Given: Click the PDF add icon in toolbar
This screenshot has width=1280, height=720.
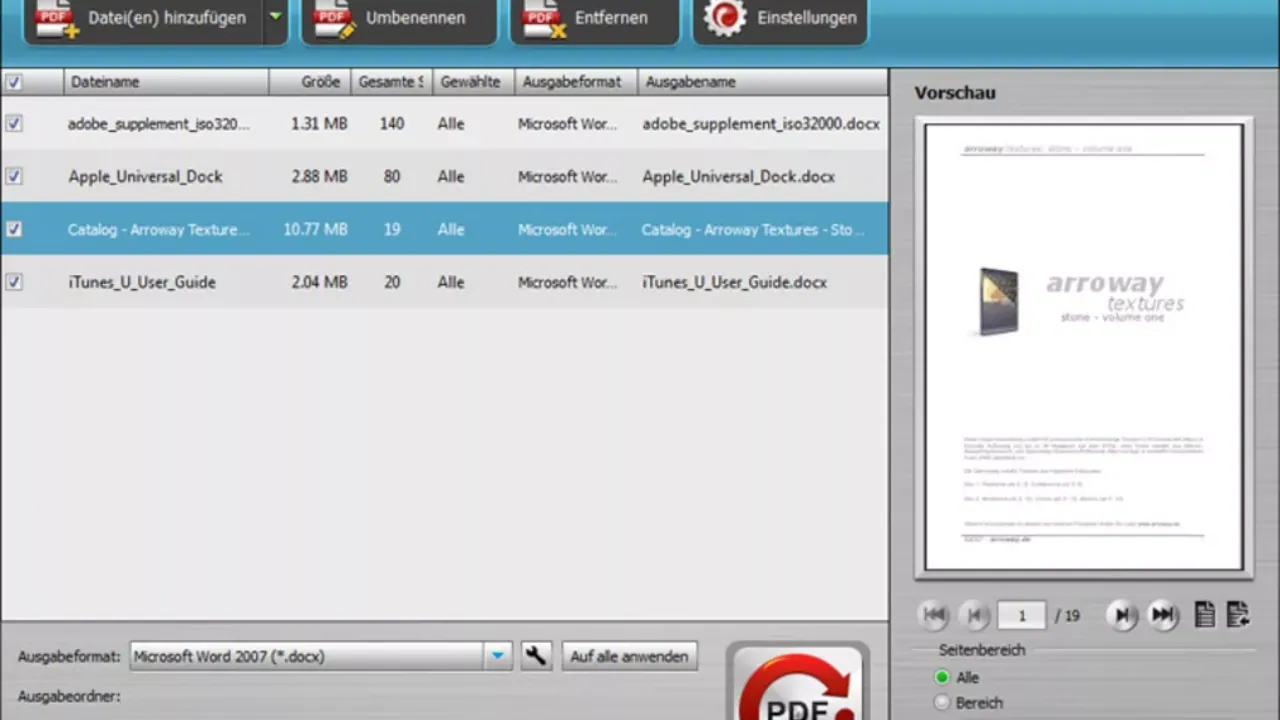Looking at the screenshot, I should click(x=56, y=18).
